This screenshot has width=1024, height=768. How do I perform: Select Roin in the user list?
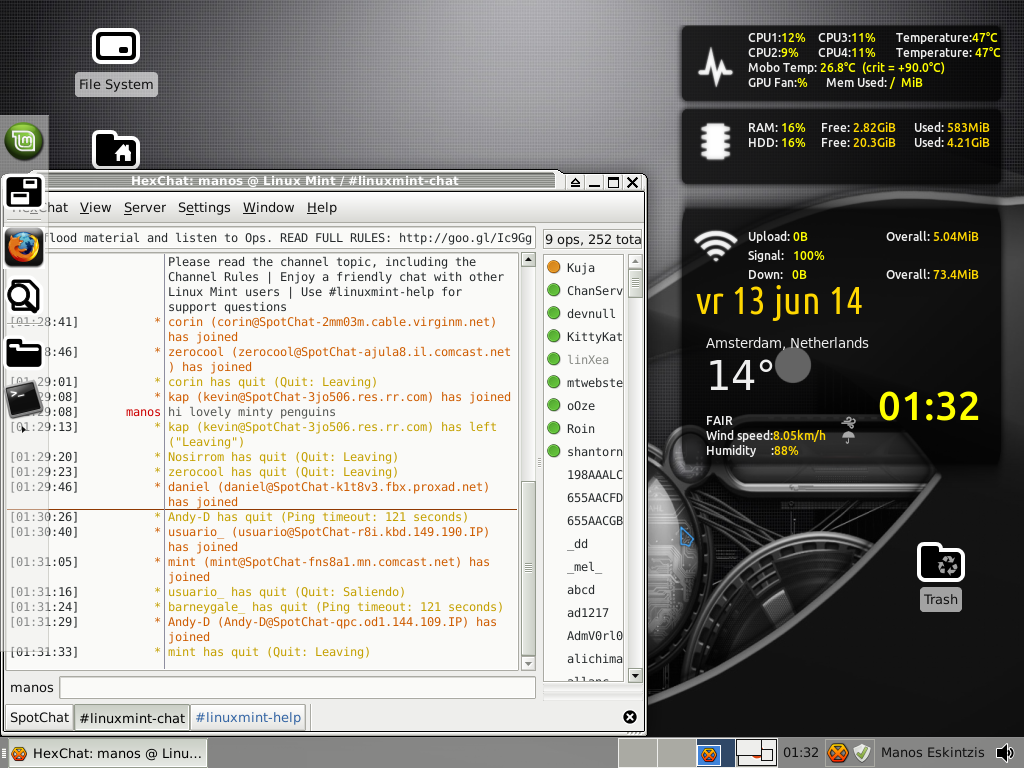click(583, 428)
